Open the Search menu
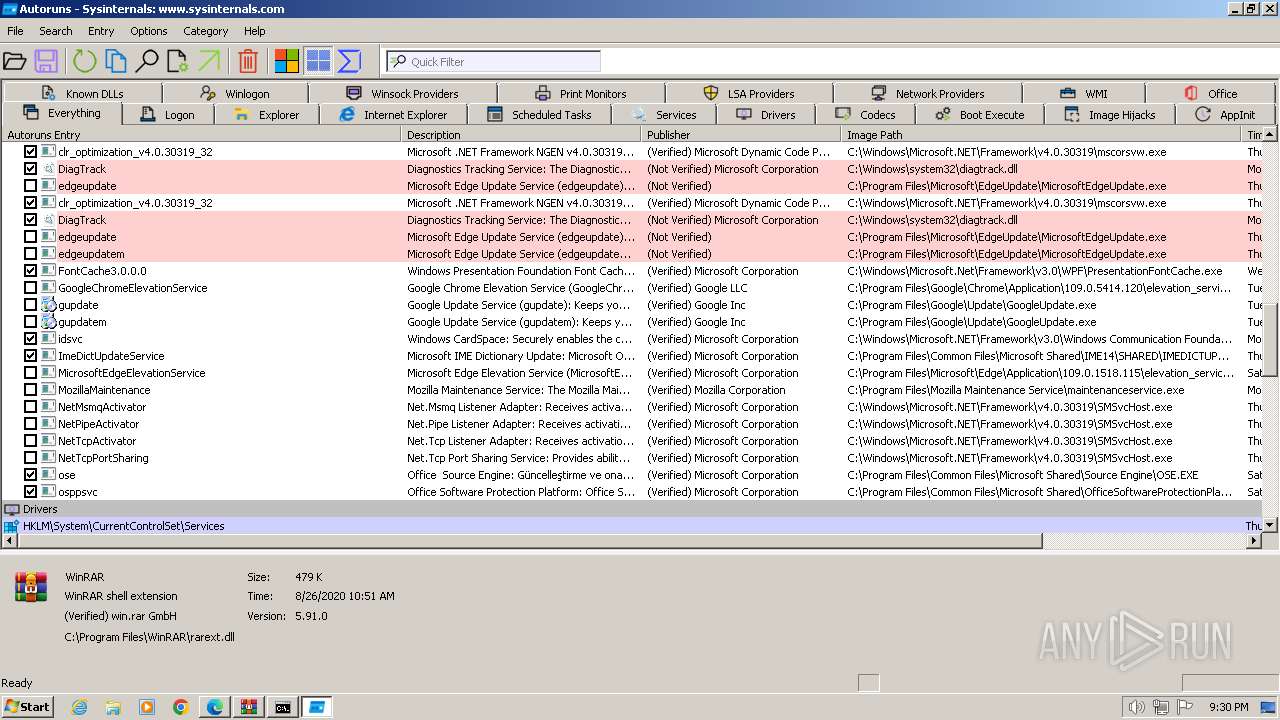1280x720 pixels. (x=56, y=31)
